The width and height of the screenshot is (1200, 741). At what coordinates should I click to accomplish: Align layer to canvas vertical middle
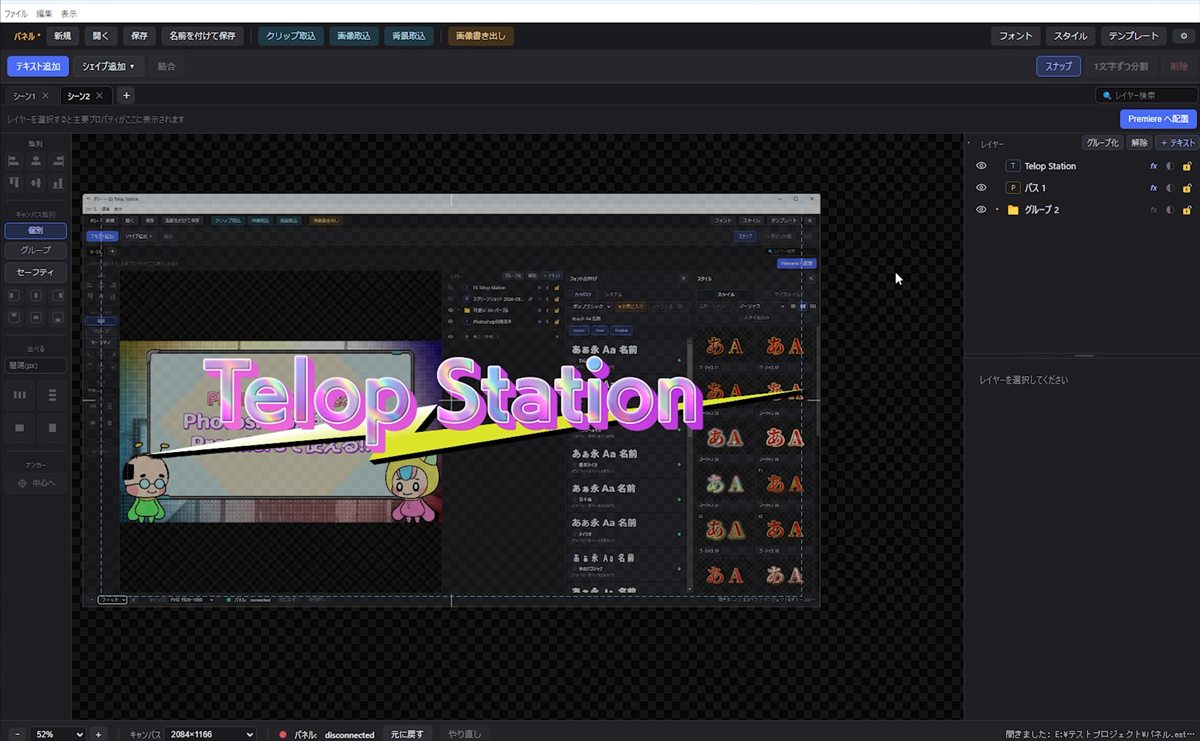click(36, 318)
